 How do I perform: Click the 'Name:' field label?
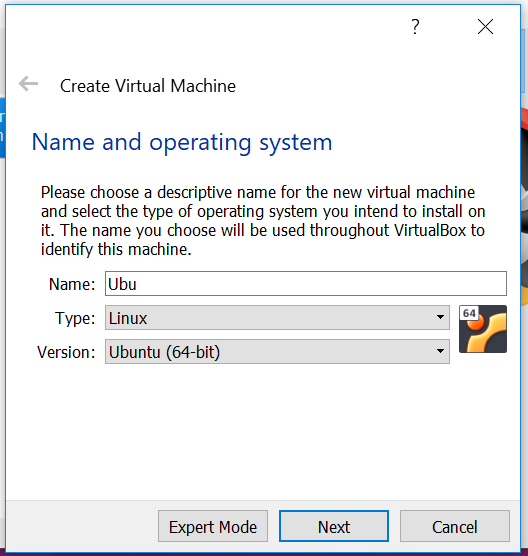tap(72, 284)
